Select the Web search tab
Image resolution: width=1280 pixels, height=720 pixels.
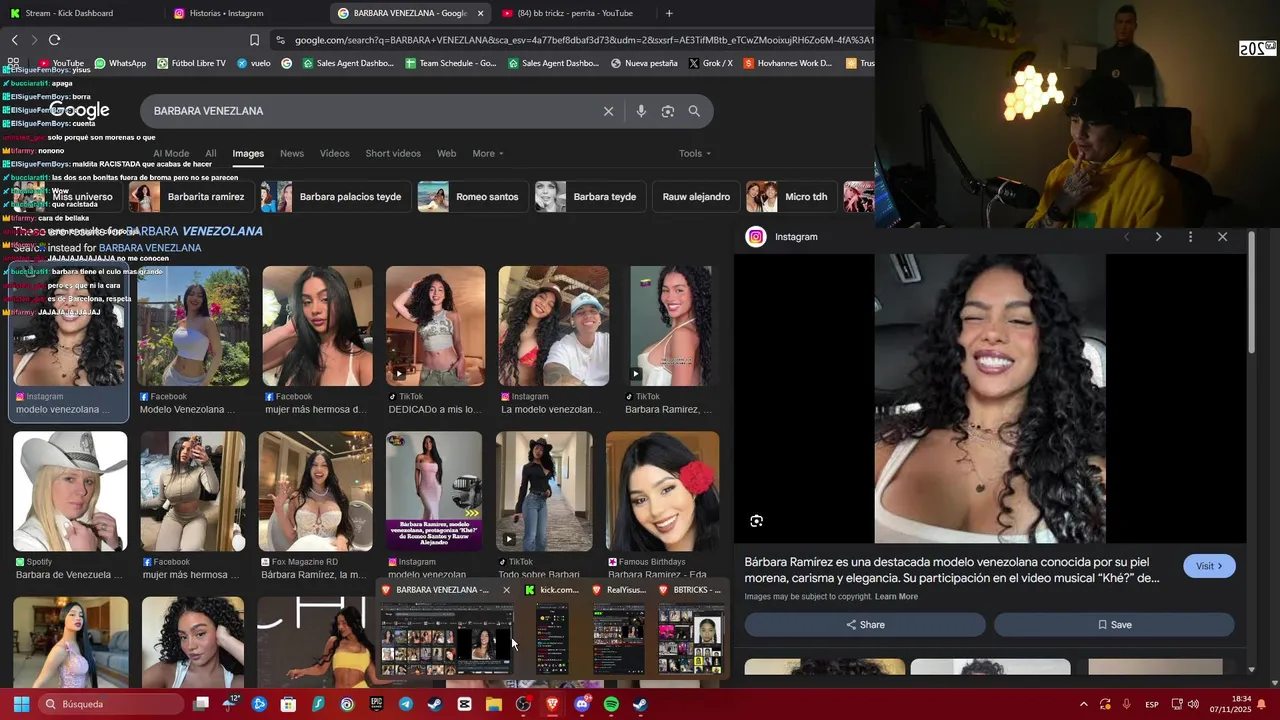click(447, 153)
